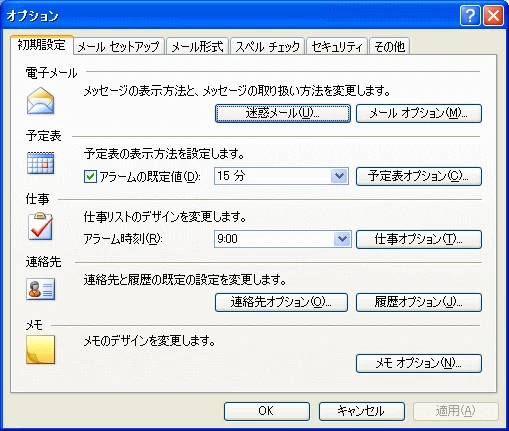Screen dimensions: 509x431
Task: Click the オプション title bar text
Action: [33, 16]
